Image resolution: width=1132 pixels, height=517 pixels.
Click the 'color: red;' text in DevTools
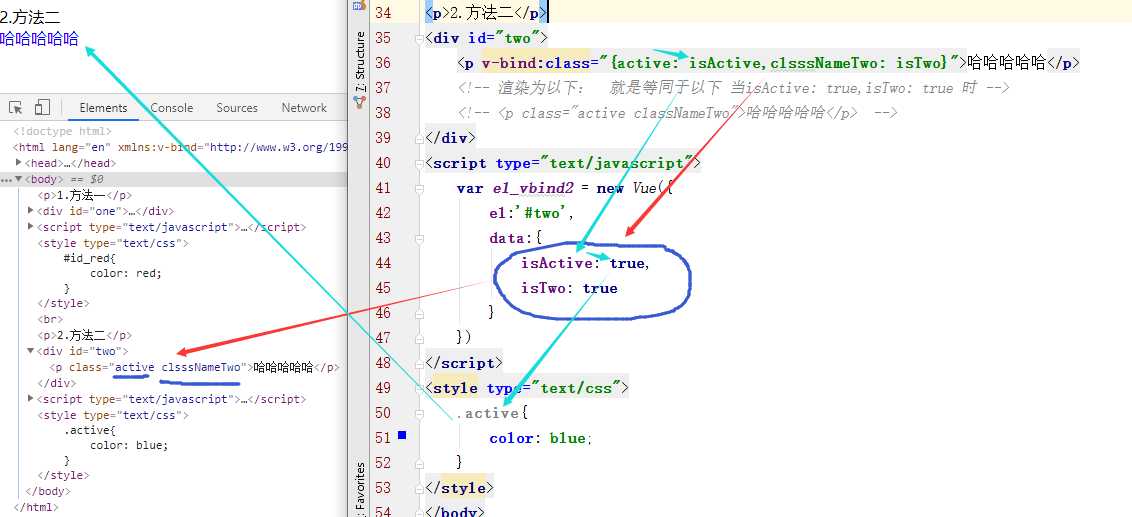(126, 274)
